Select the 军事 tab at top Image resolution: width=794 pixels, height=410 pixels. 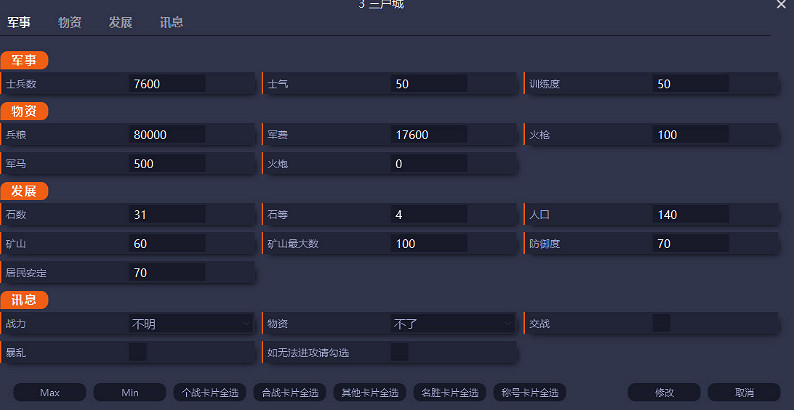click(x=19, y=22)
